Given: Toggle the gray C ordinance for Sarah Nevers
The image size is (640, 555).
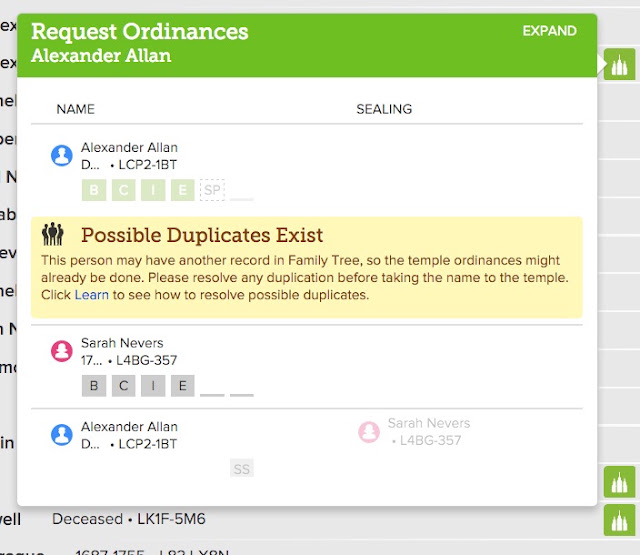Looking at the screenshot, I should click(124, 386).
